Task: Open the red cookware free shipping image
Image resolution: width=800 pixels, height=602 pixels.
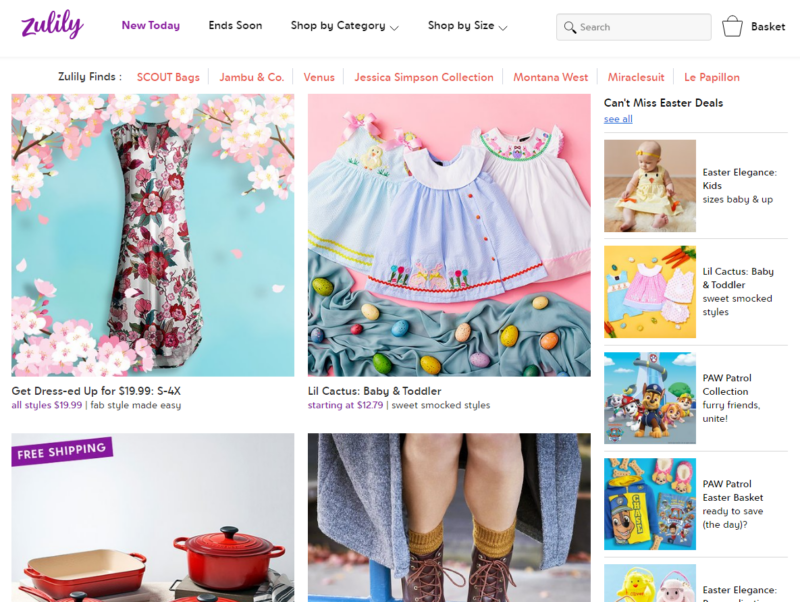Action: (x=153, y=517)
